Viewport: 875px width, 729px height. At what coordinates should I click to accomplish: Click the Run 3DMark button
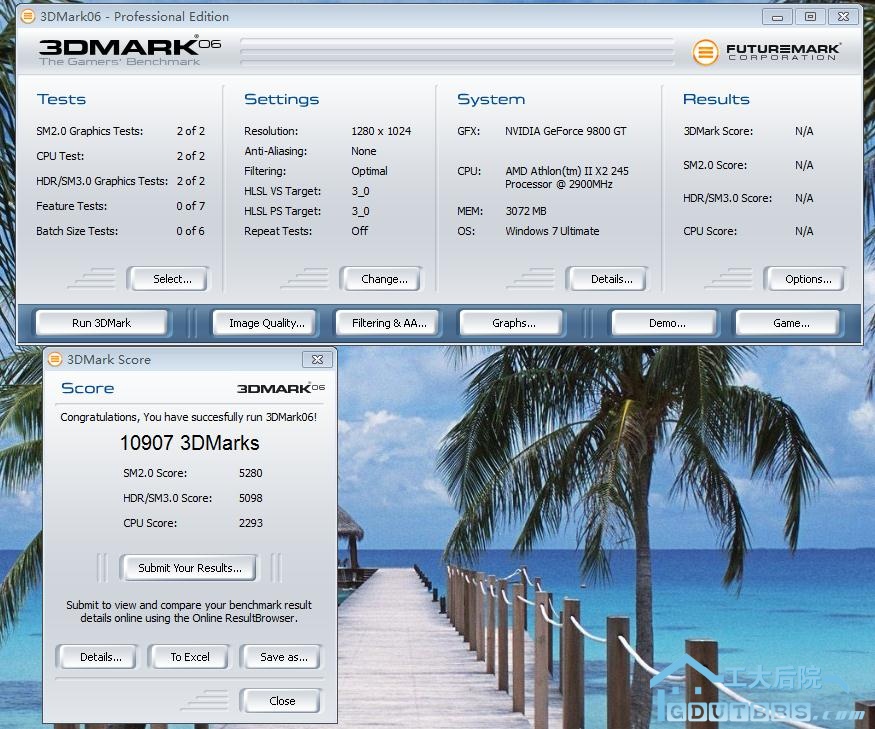101,323
